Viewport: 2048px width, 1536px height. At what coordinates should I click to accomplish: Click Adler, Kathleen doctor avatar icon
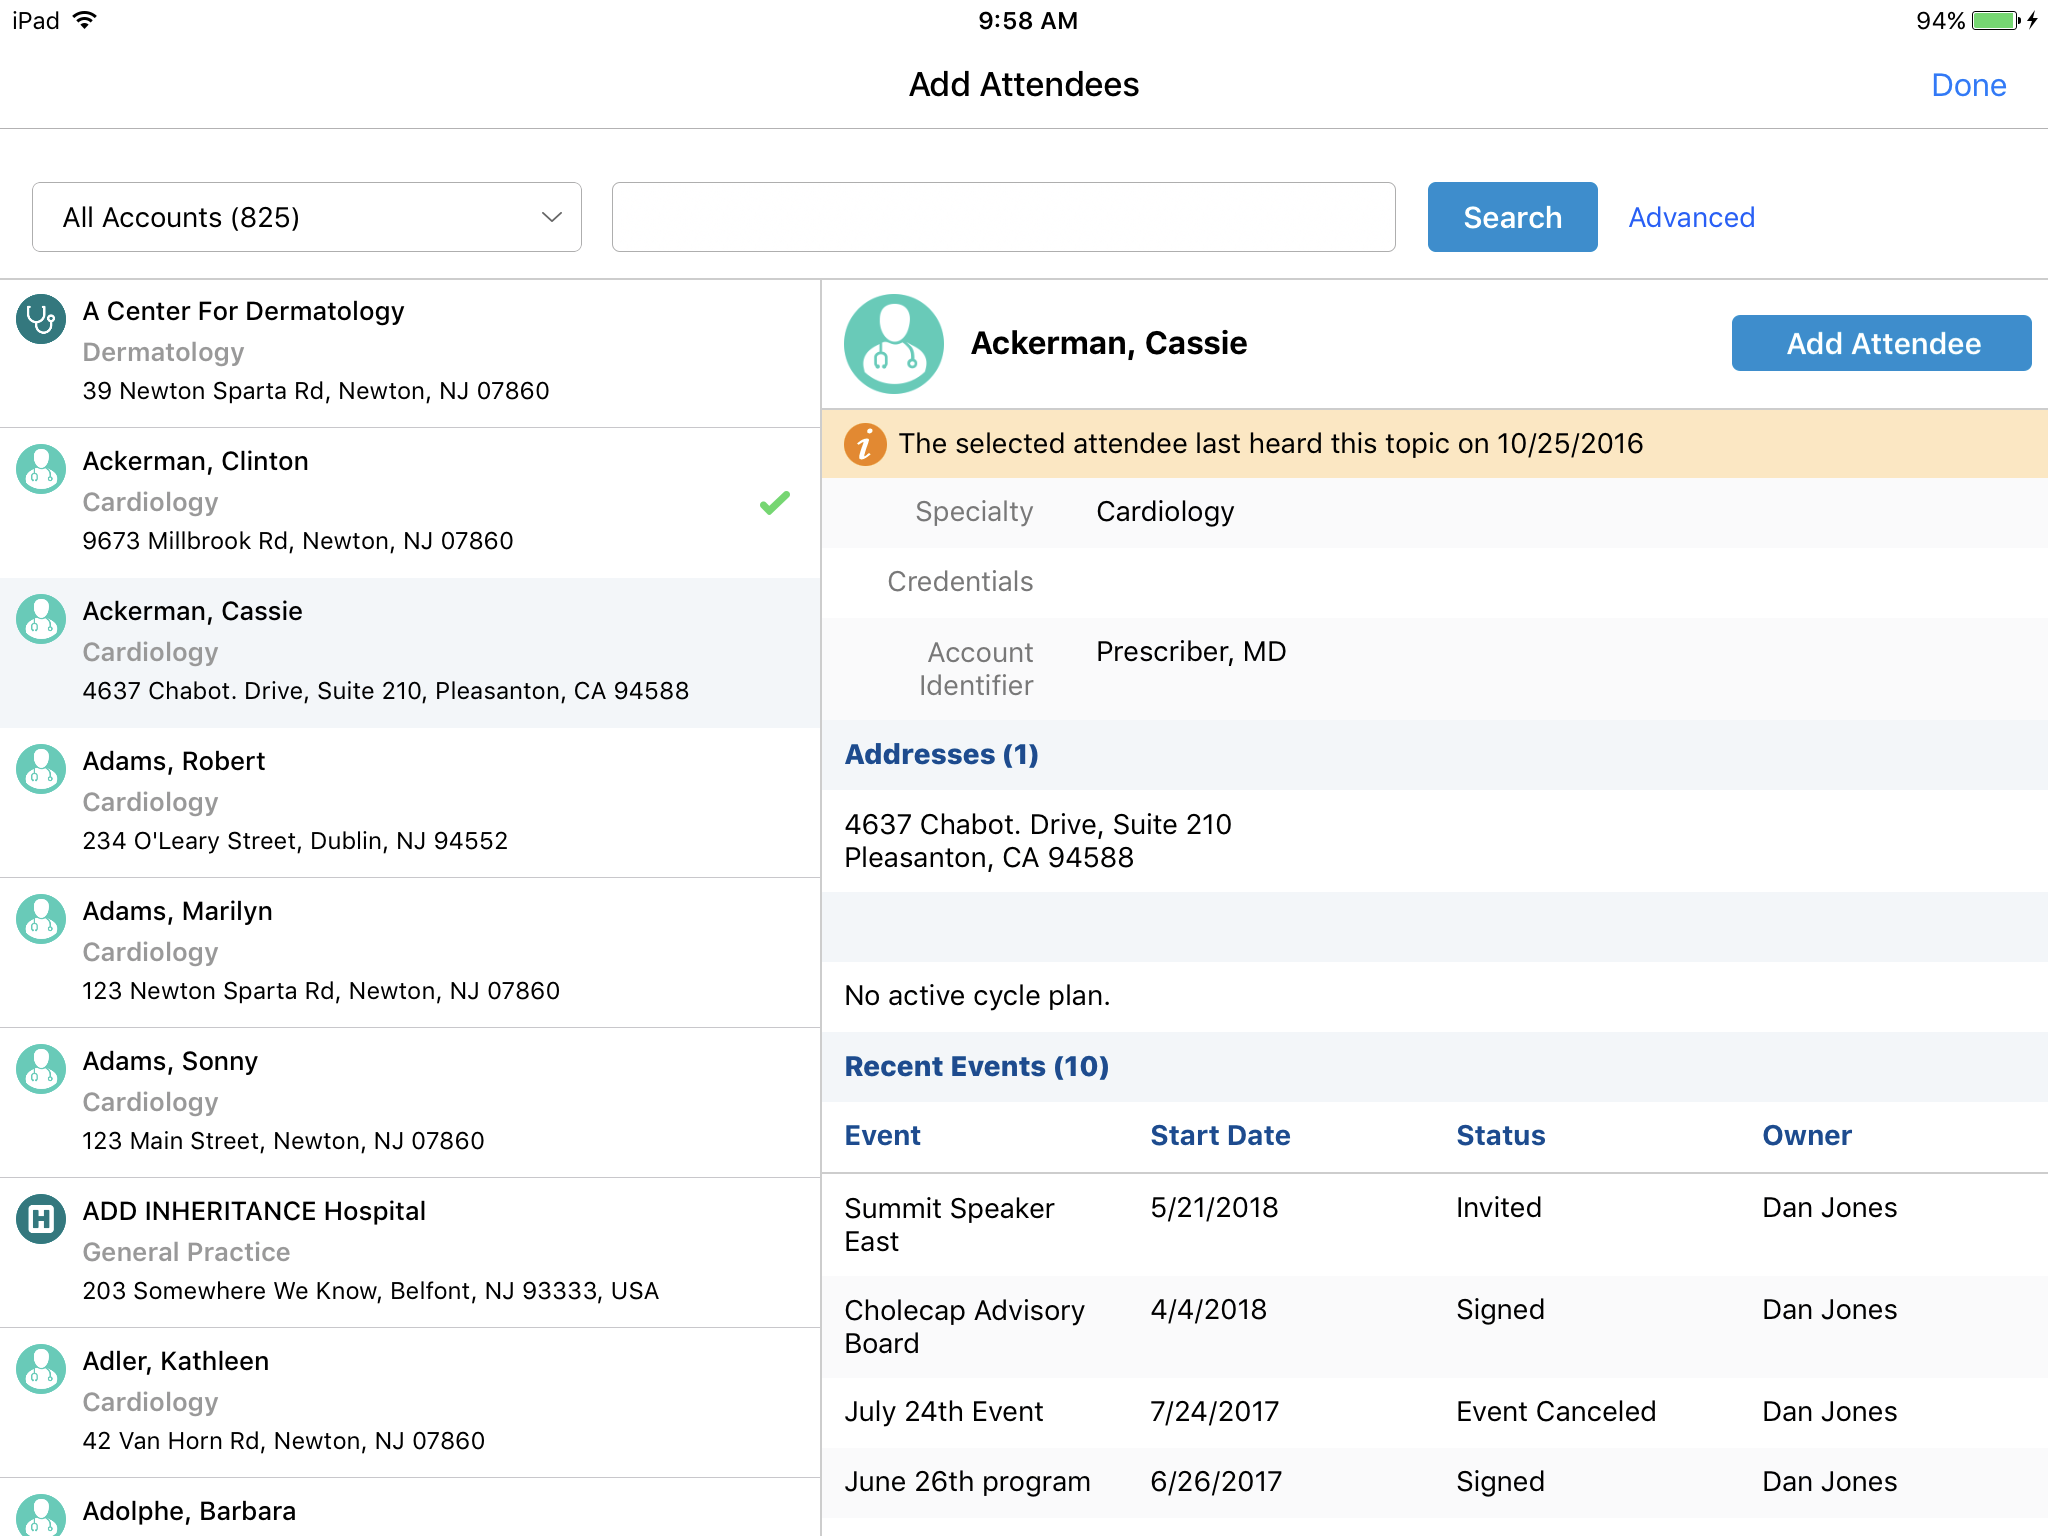point(41,1369)
